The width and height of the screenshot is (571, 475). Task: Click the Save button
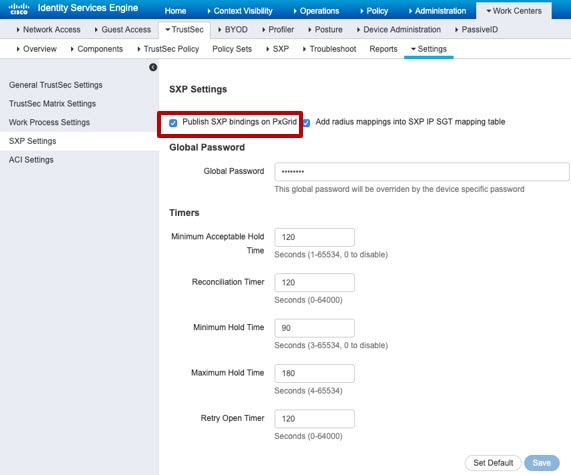541,463
